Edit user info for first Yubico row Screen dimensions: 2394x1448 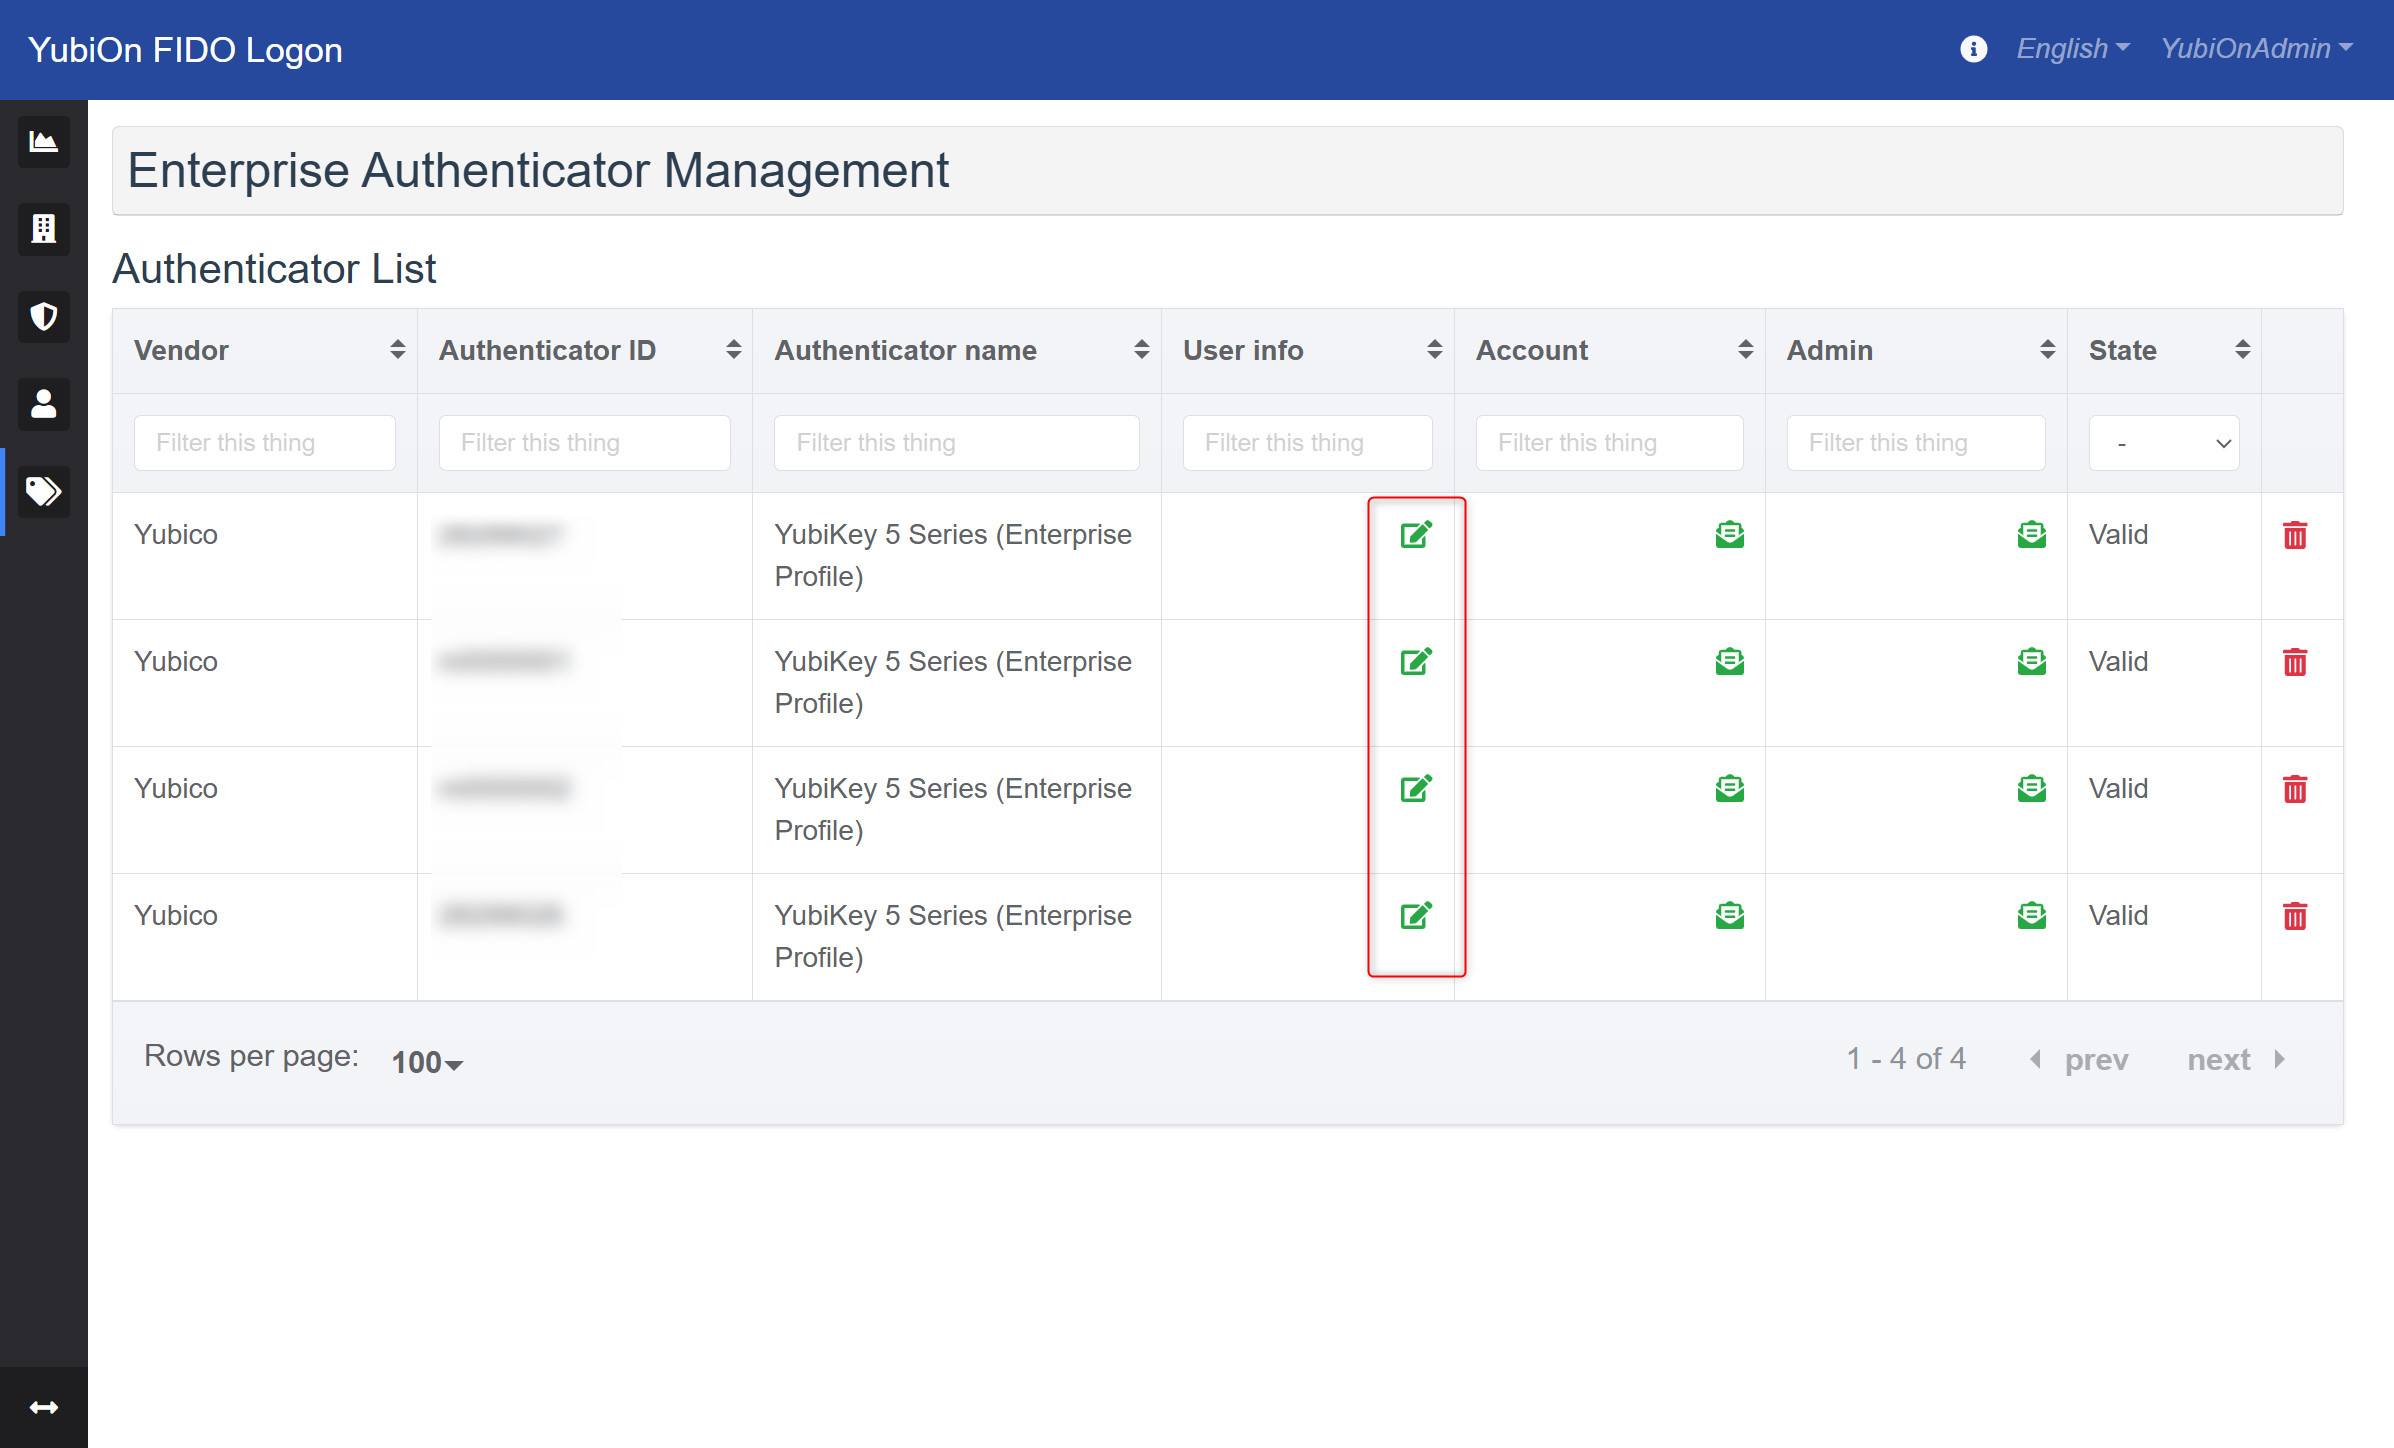(1416, 535)
